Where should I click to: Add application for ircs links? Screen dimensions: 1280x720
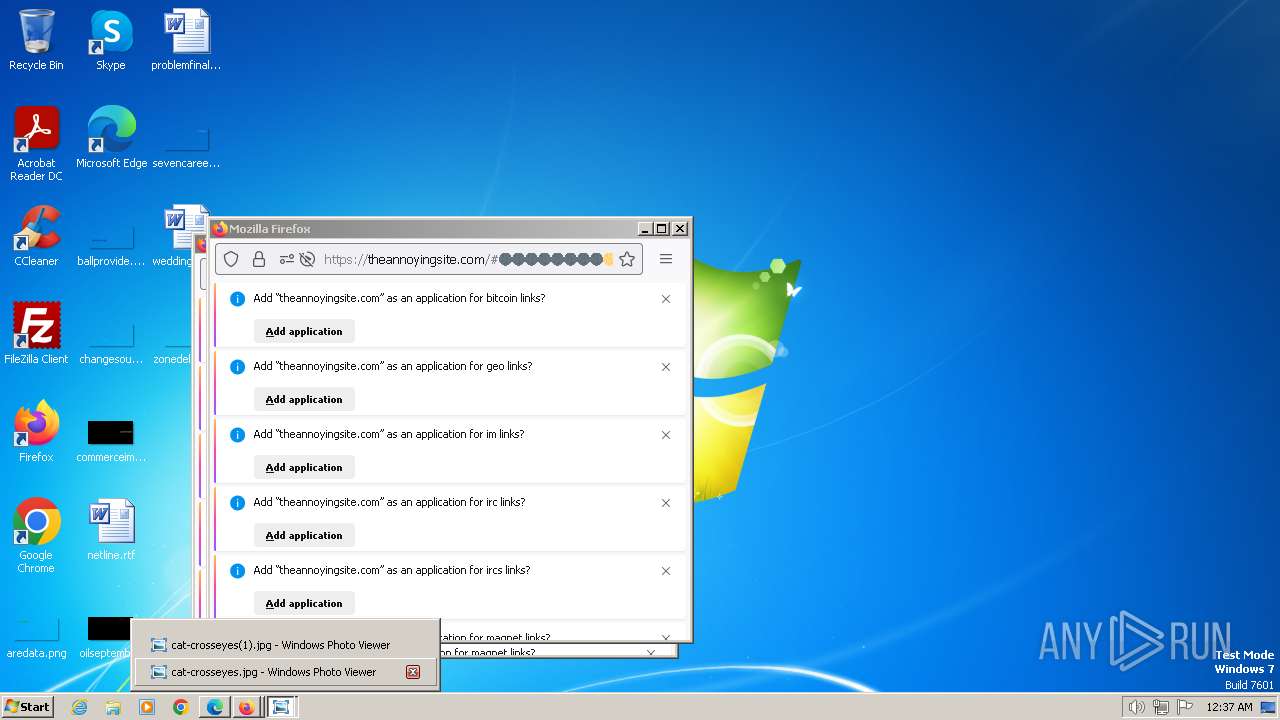(304, 603)
